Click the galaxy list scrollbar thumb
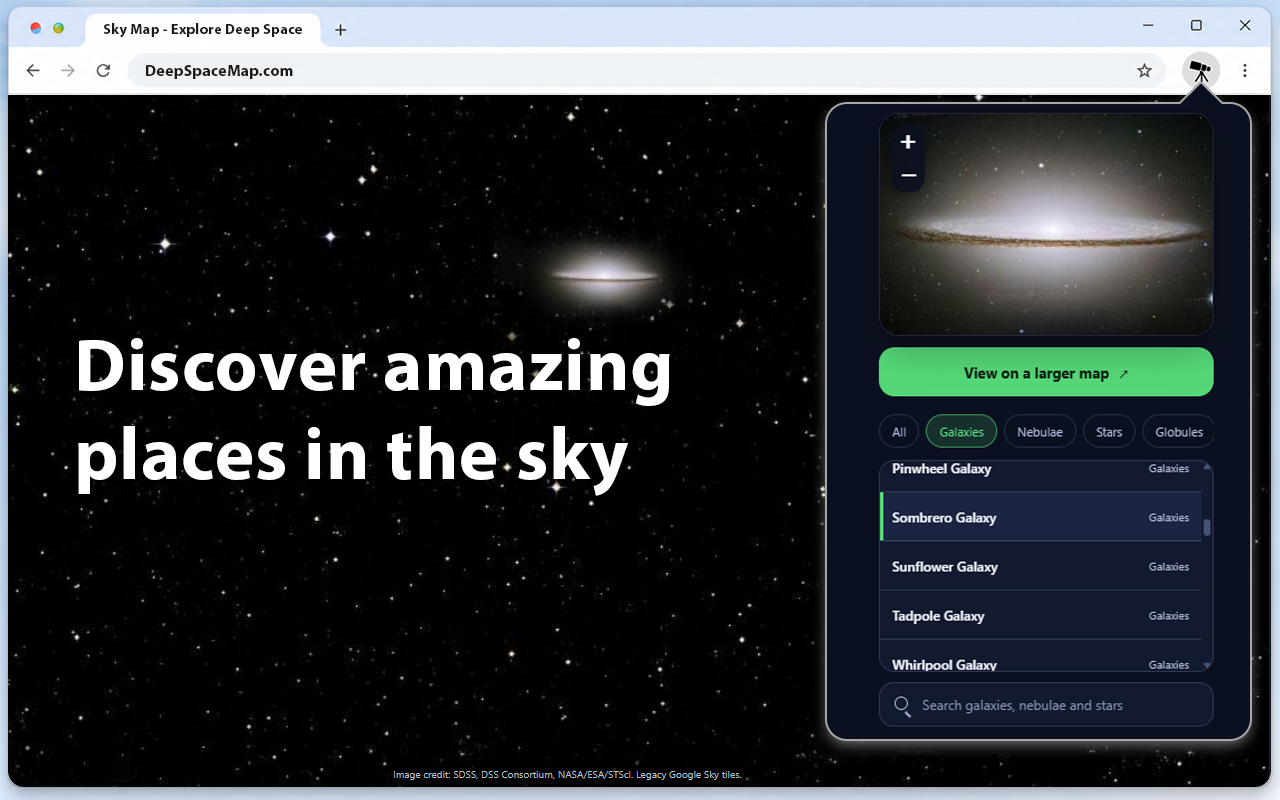 [1207, 527]
